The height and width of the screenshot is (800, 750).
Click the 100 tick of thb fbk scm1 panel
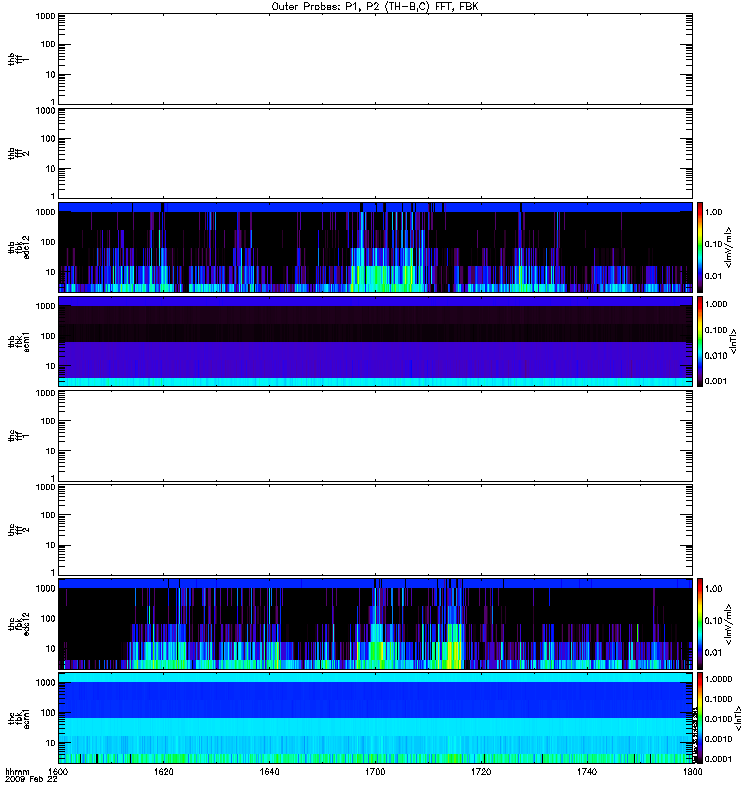click(x=47, y=336)
